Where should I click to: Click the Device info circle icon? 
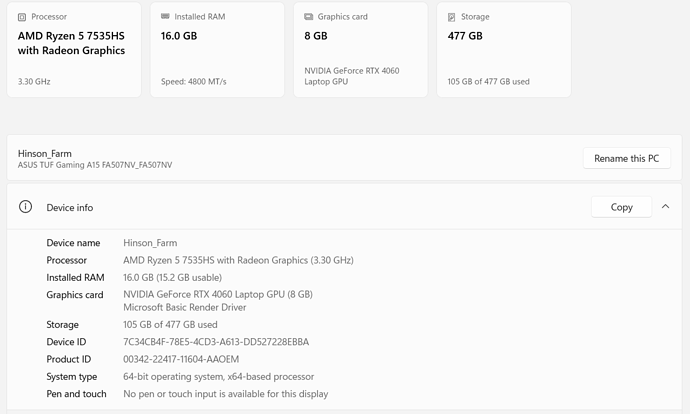pos(26,207)
